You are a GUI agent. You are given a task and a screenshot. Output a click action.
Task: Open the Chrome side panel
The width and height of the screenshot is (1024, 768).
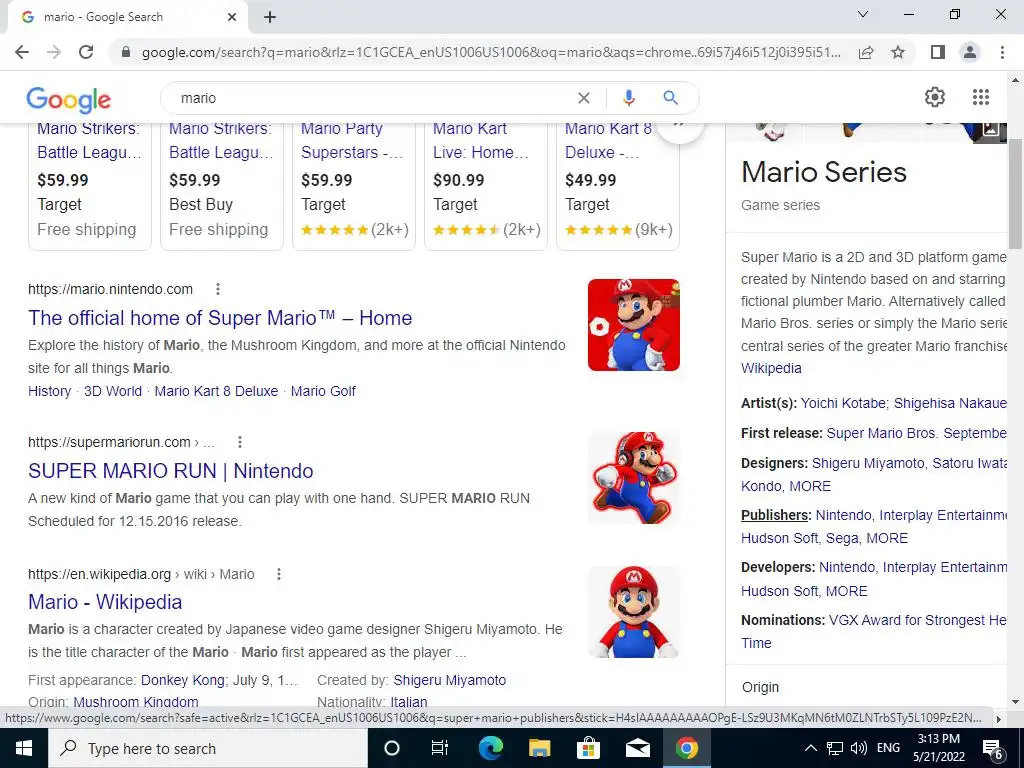938,52
